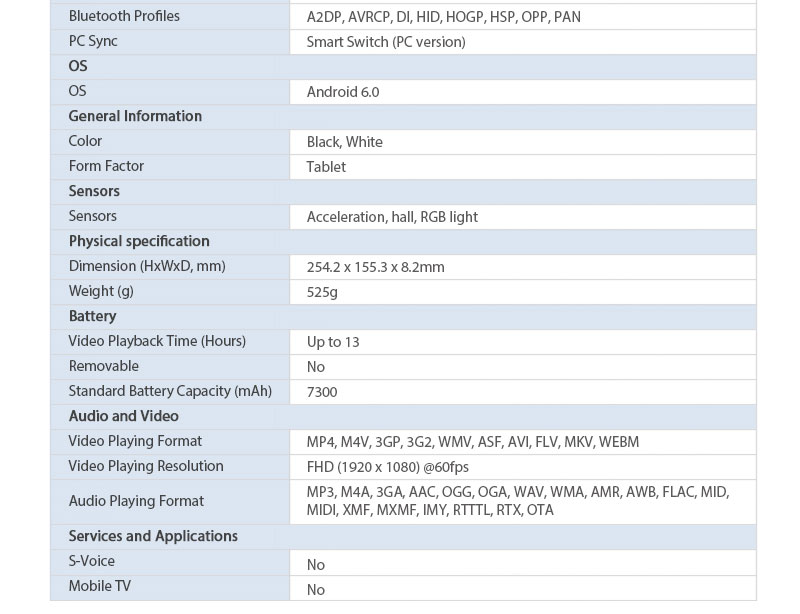This screenshot has height=614, width=800.
Task: Select the Up to 13 playback time value
Action: point(333,342)
